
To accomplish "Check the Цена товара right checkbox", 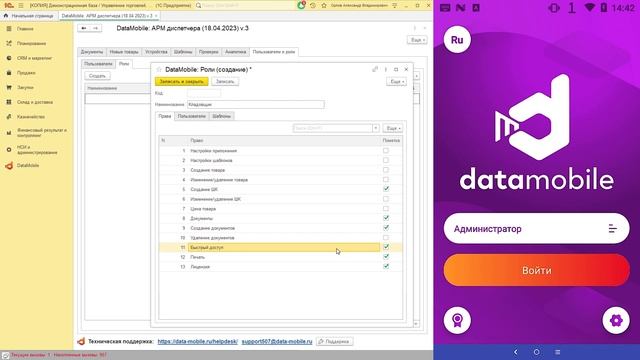I will (x=386, y=209).
